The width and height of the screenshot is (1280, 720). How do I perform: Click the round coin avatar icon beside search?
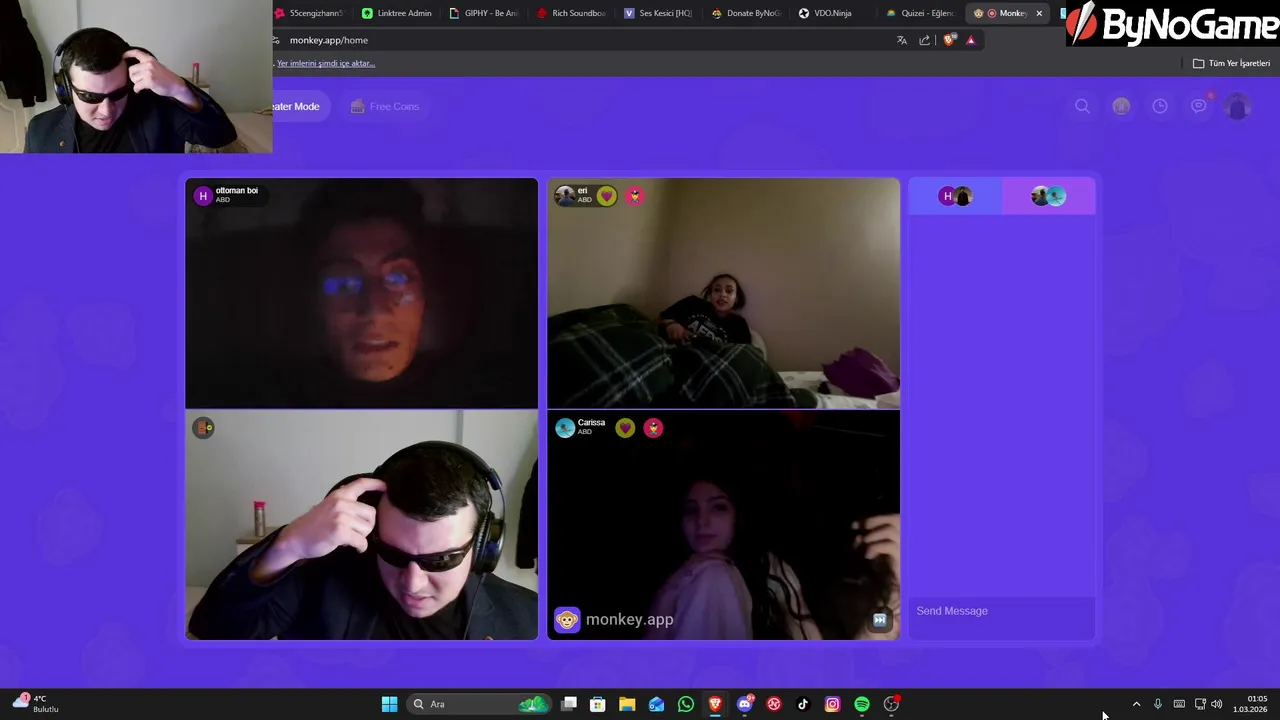1121,106
